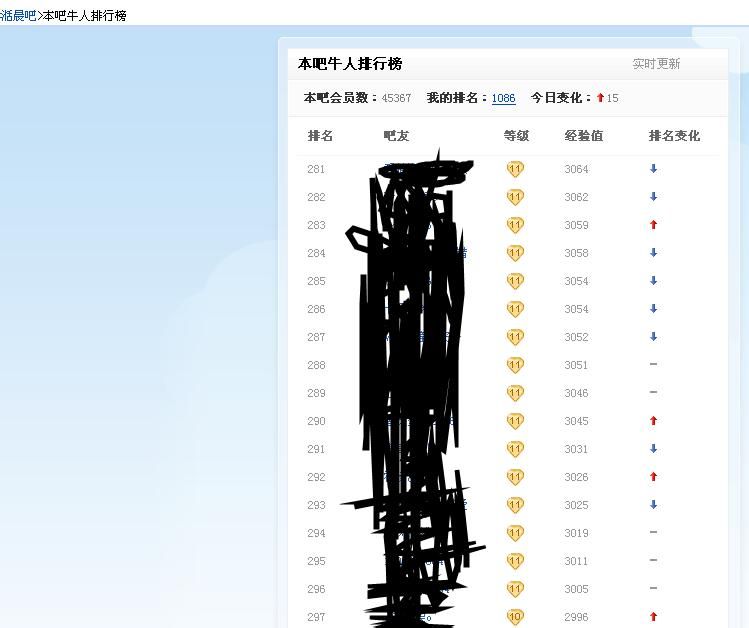Click level 11 badge in rank 296 row
The image size is (749, 628).
pos(515,589)
